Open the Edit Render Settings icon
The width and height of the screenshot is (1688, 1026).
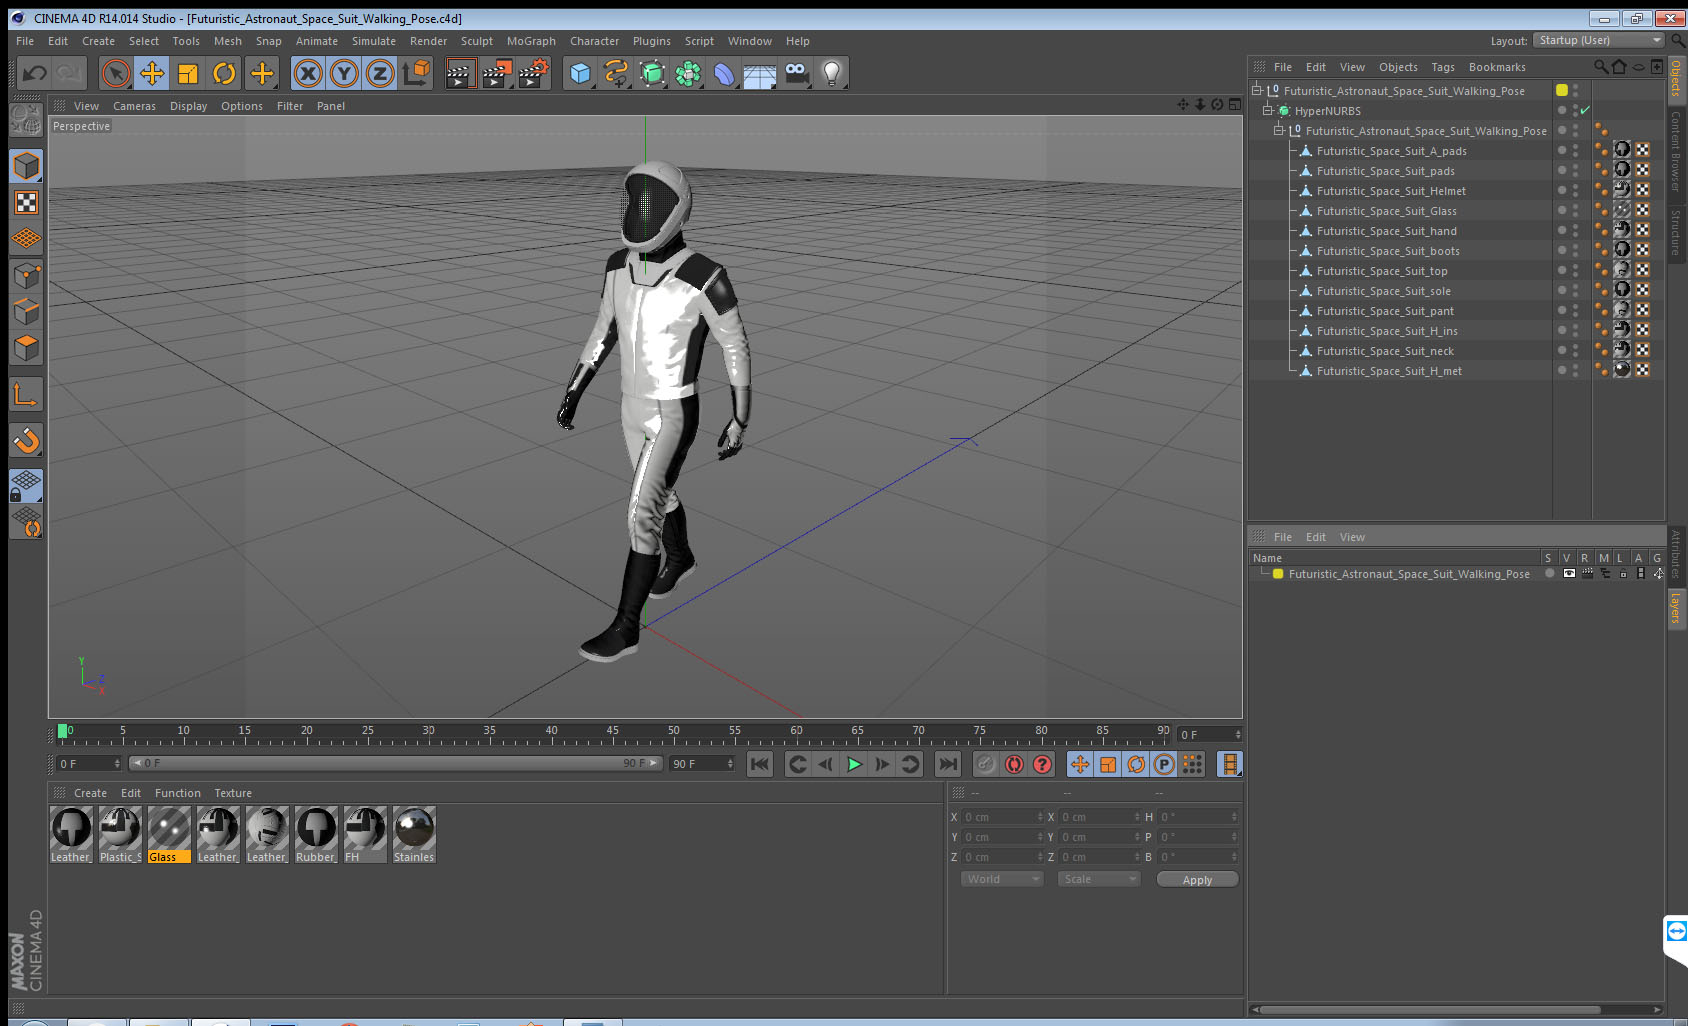pos(534,73)
